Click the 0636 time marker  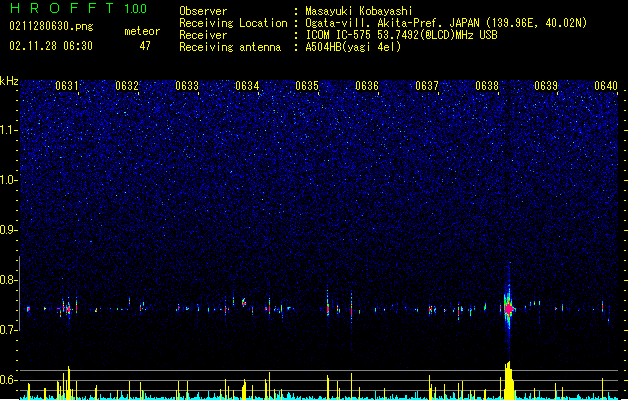coord(367,86)
